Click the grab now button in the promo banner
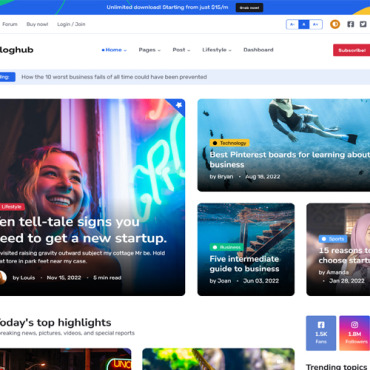Viewport: 370px width, 370px height. 249,8
